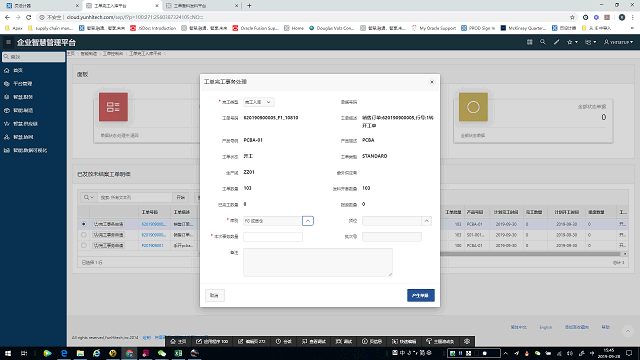Open the My Oracle Support bookmark

pyautogui.click(x=433, y=28)
